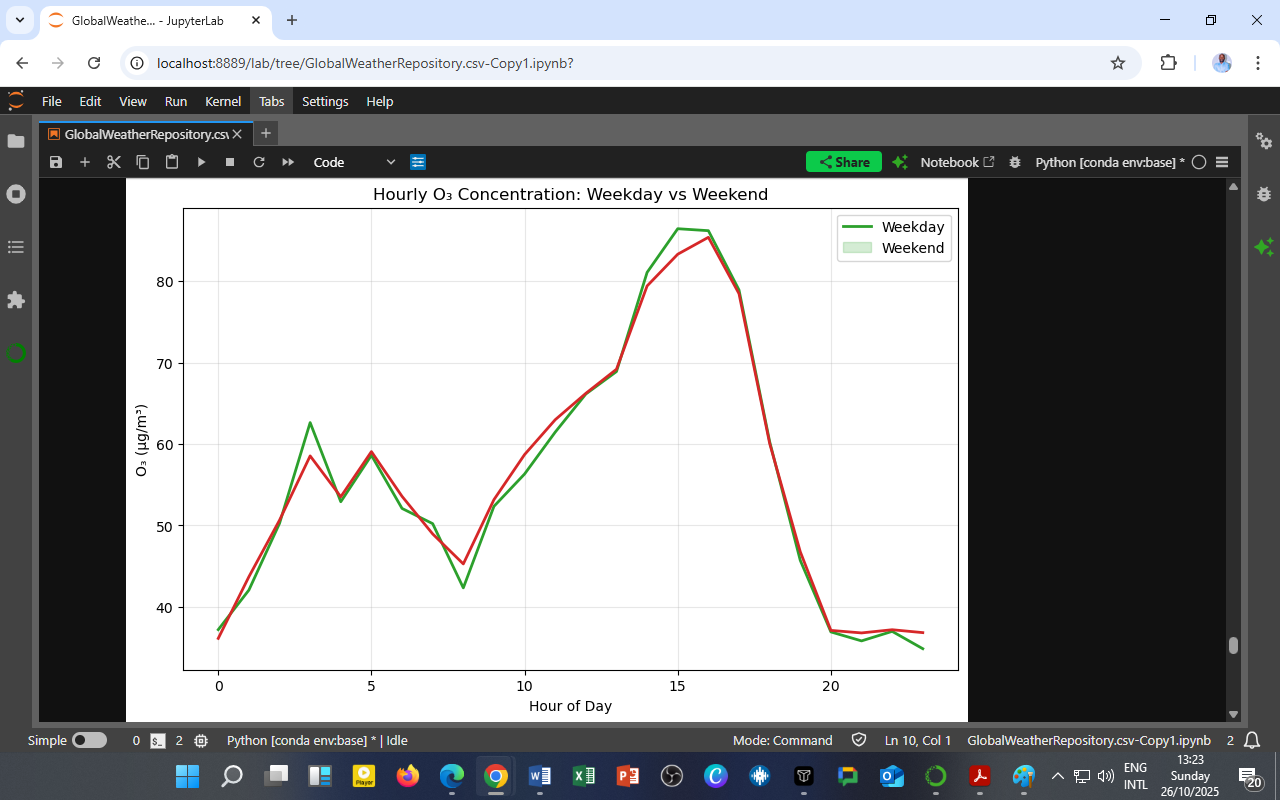The height and width of the screenshot is (800, 1280).
Task: Open the table of contents panel
Action: point(16,247)
